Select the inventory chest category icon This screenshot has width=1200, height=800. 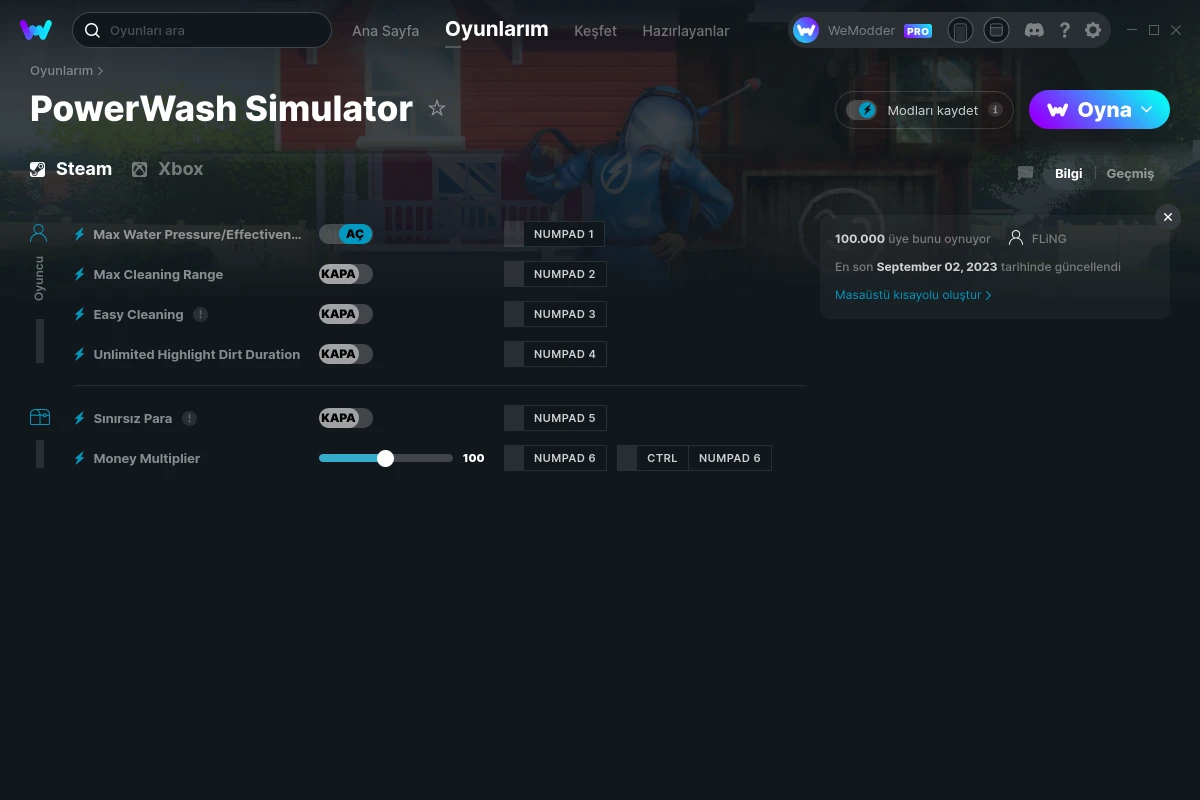click(39, 417)
